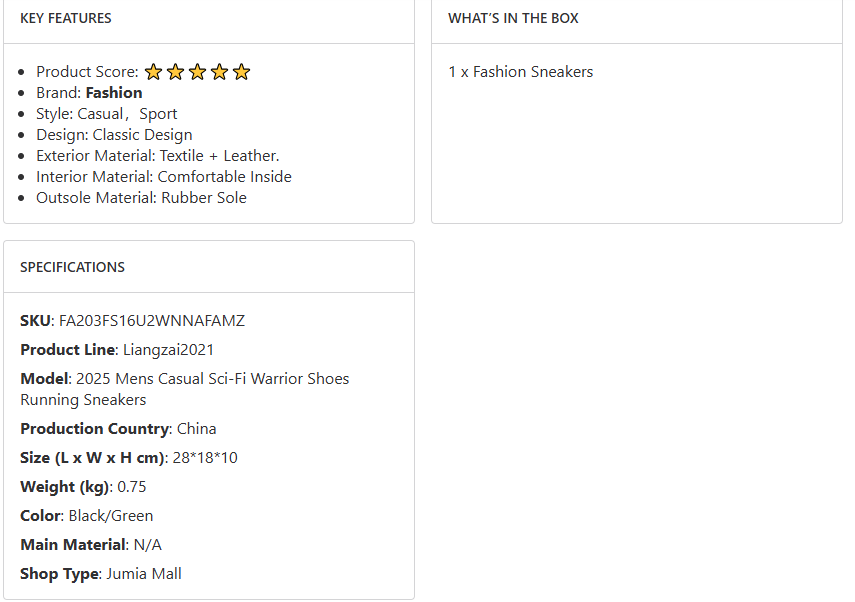Screen dimensions: 855x602
Task: Click the bold Fashion brand name
Action: coord(114,93)
